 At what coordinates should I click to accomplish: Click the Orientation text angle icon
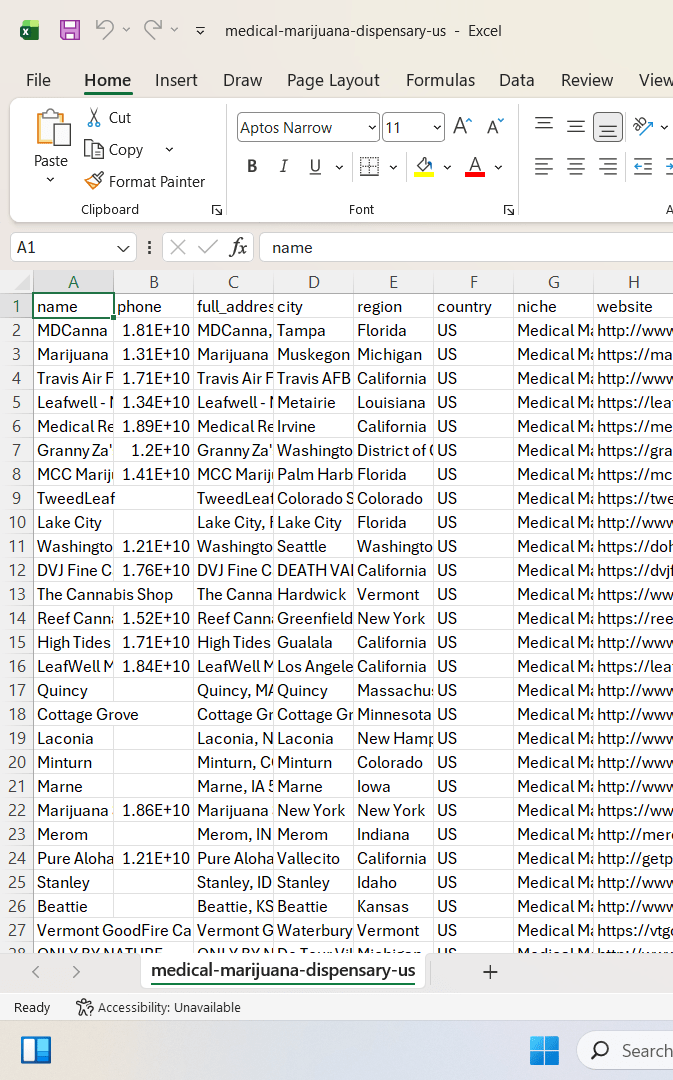coord(643,125)
